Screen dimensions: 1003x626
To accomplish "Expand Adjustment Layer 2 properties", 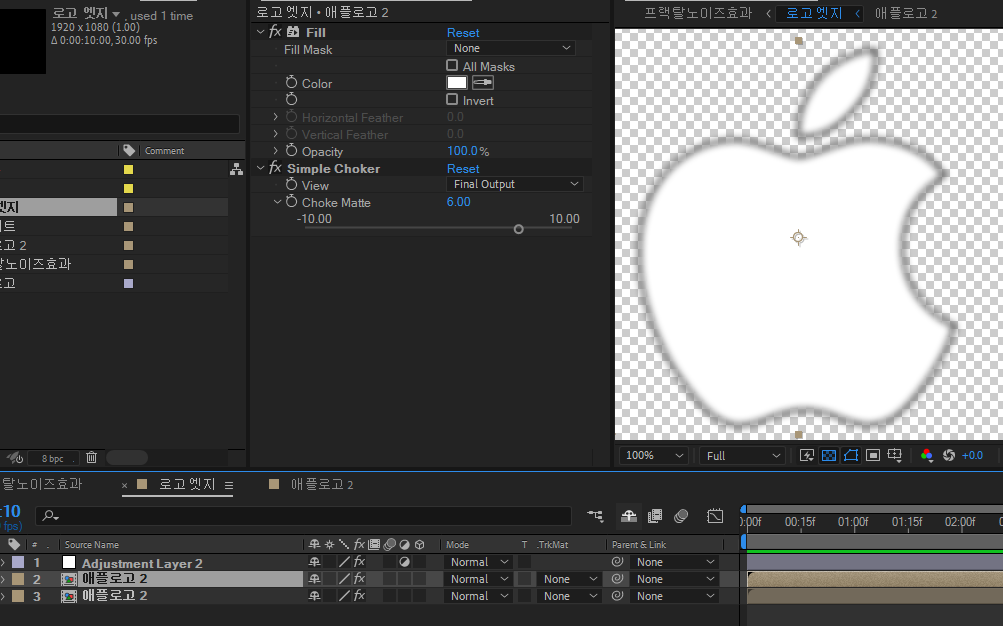I will (3, 562).
